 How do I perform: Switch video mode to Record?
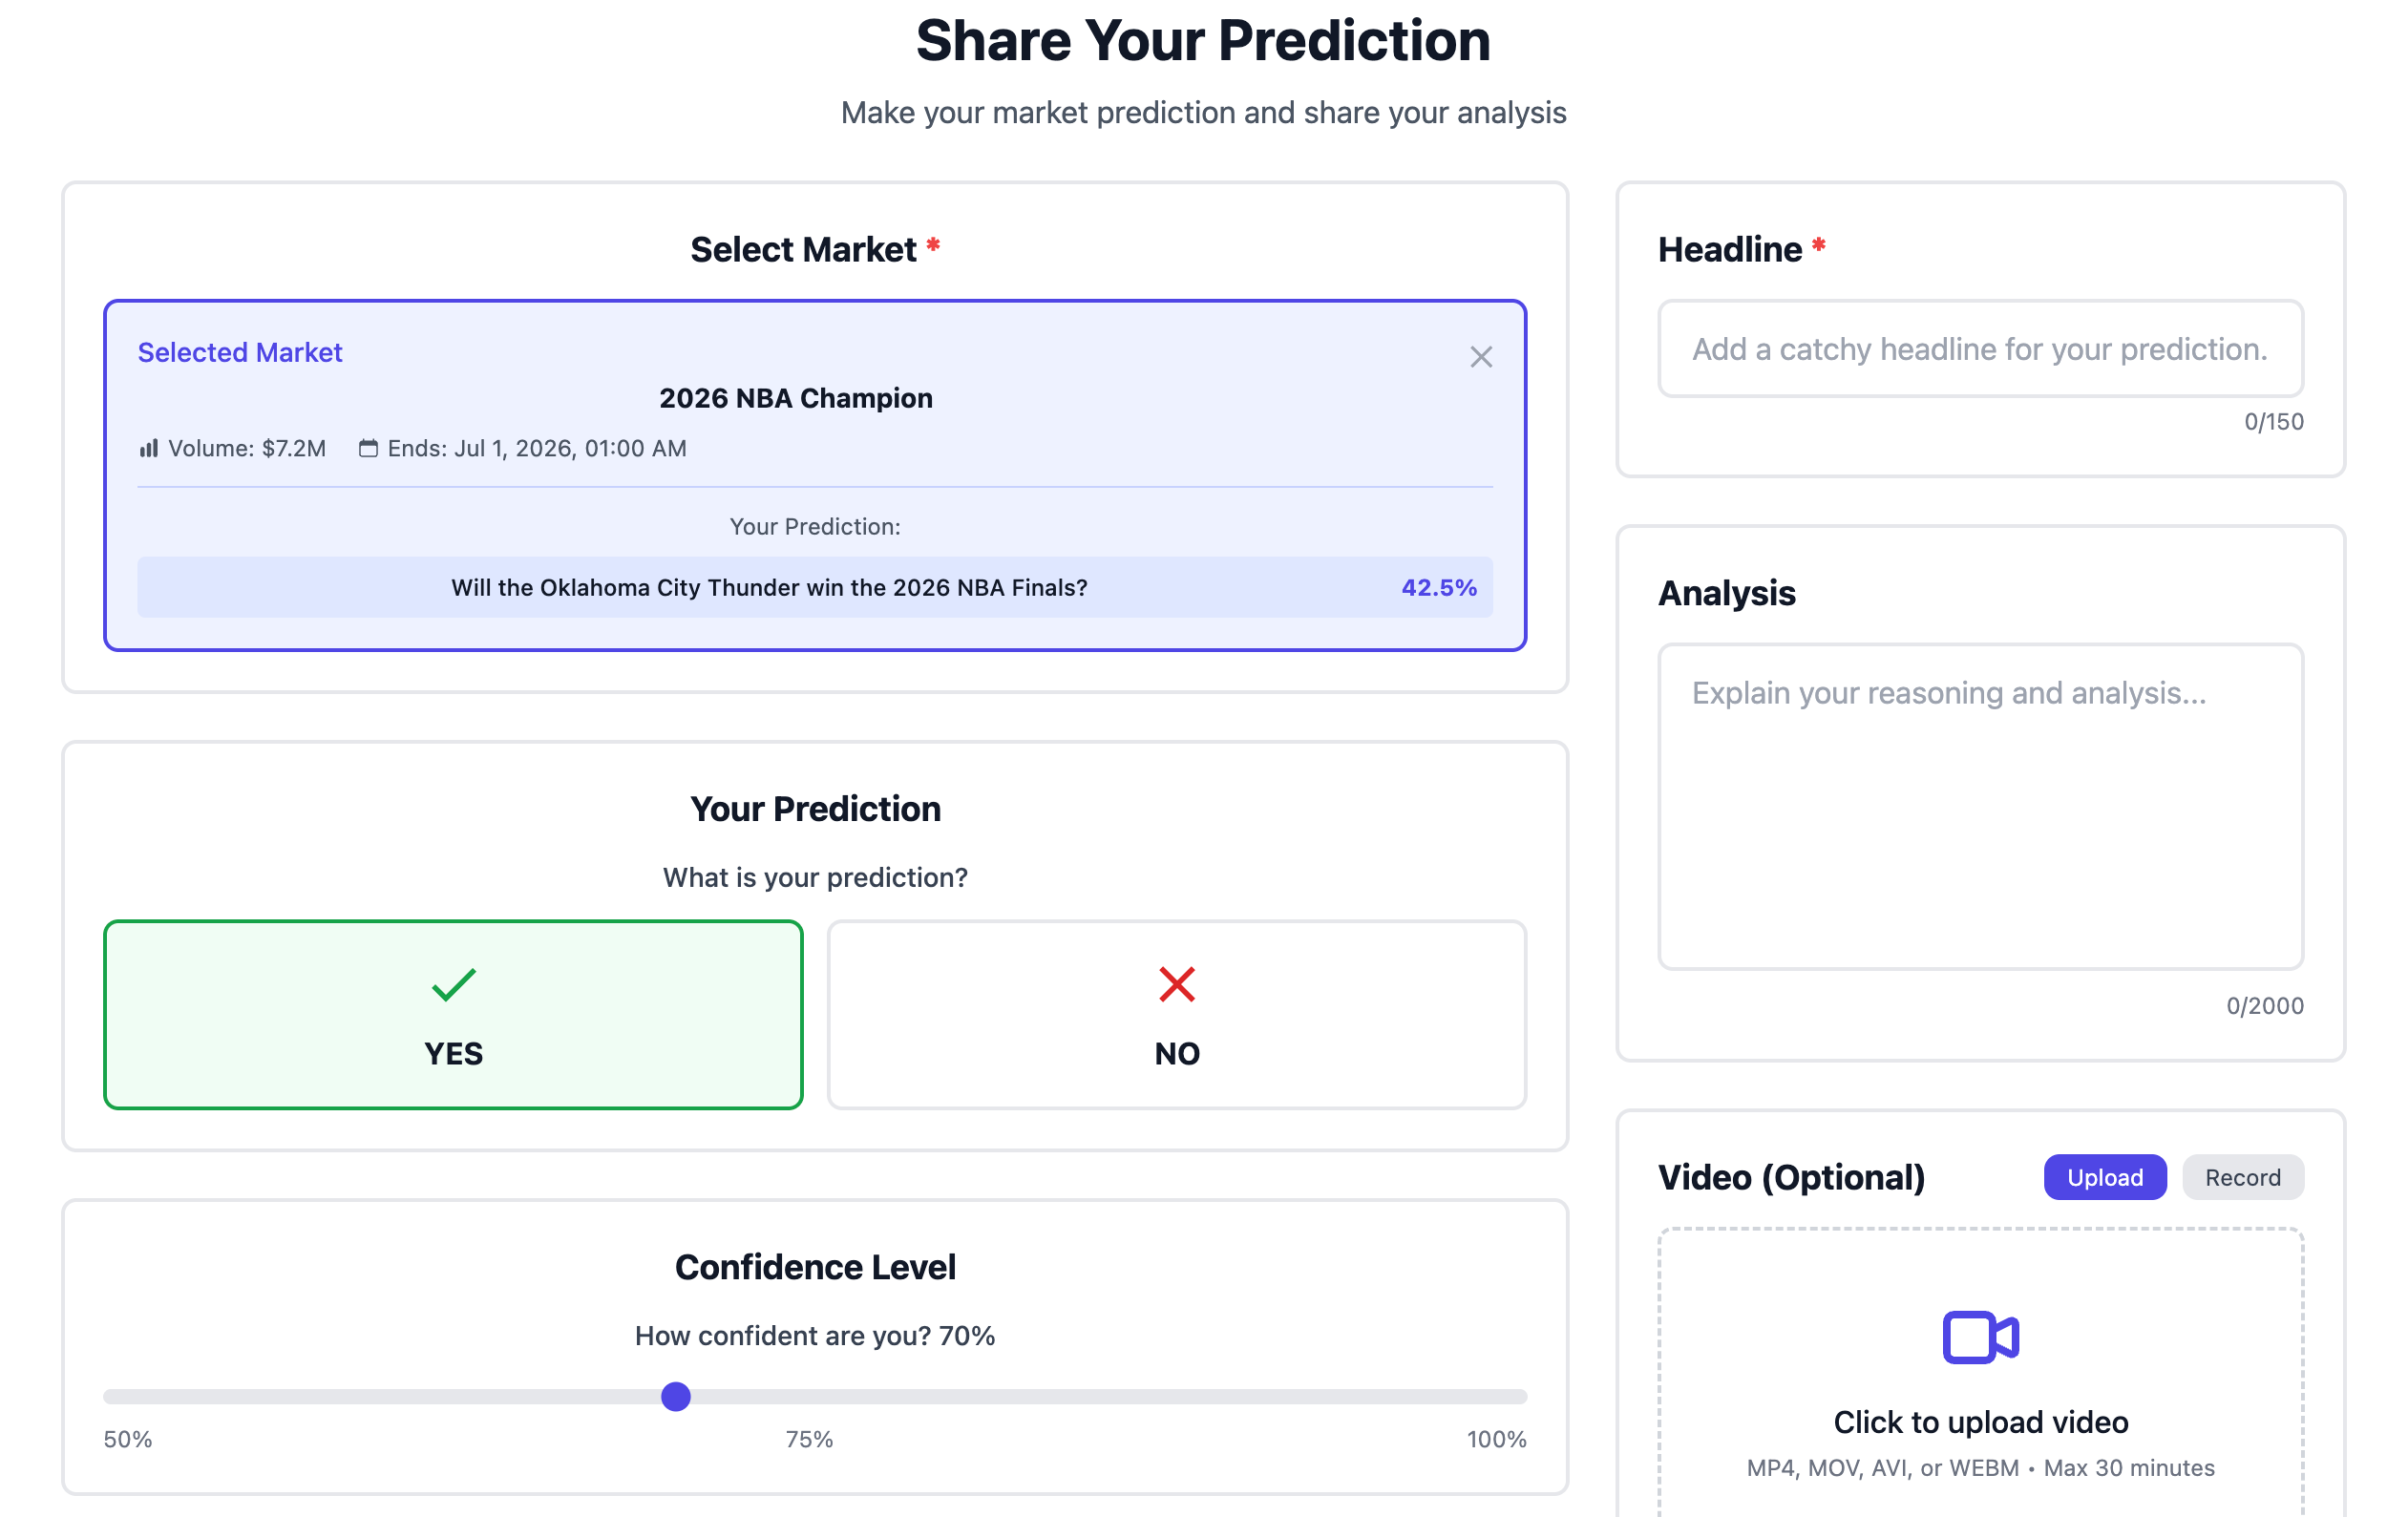click(2242, 1177)
